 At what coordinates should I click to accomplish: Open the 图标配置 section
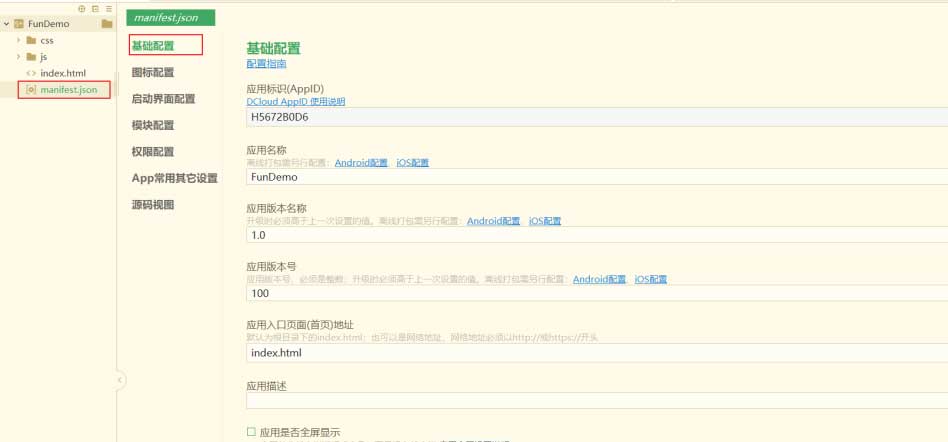pos(153,73)
